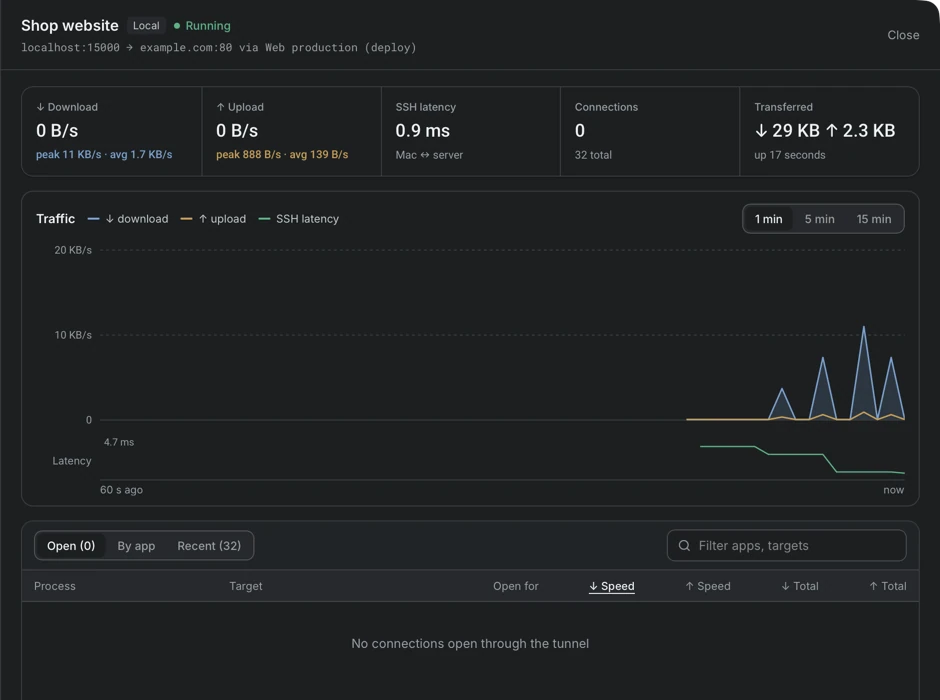The height and width of the screenshot is (700, 940).
Task: Click the Traffic chart heading
Action: (55, 219)
